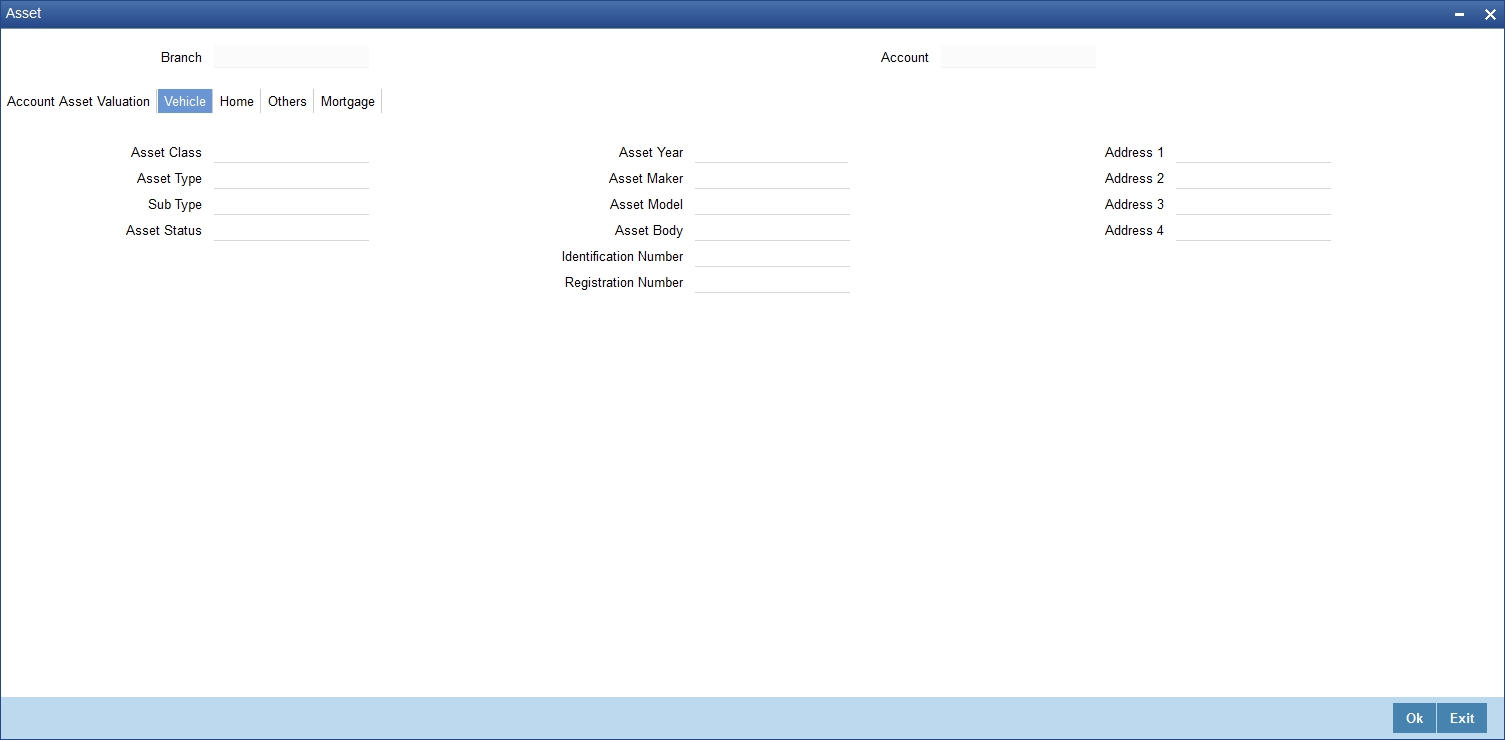Click the Asset Class input field
The width and height of the screenshot is (1505, 740).
pyautogui.click(x=291, y=152)
